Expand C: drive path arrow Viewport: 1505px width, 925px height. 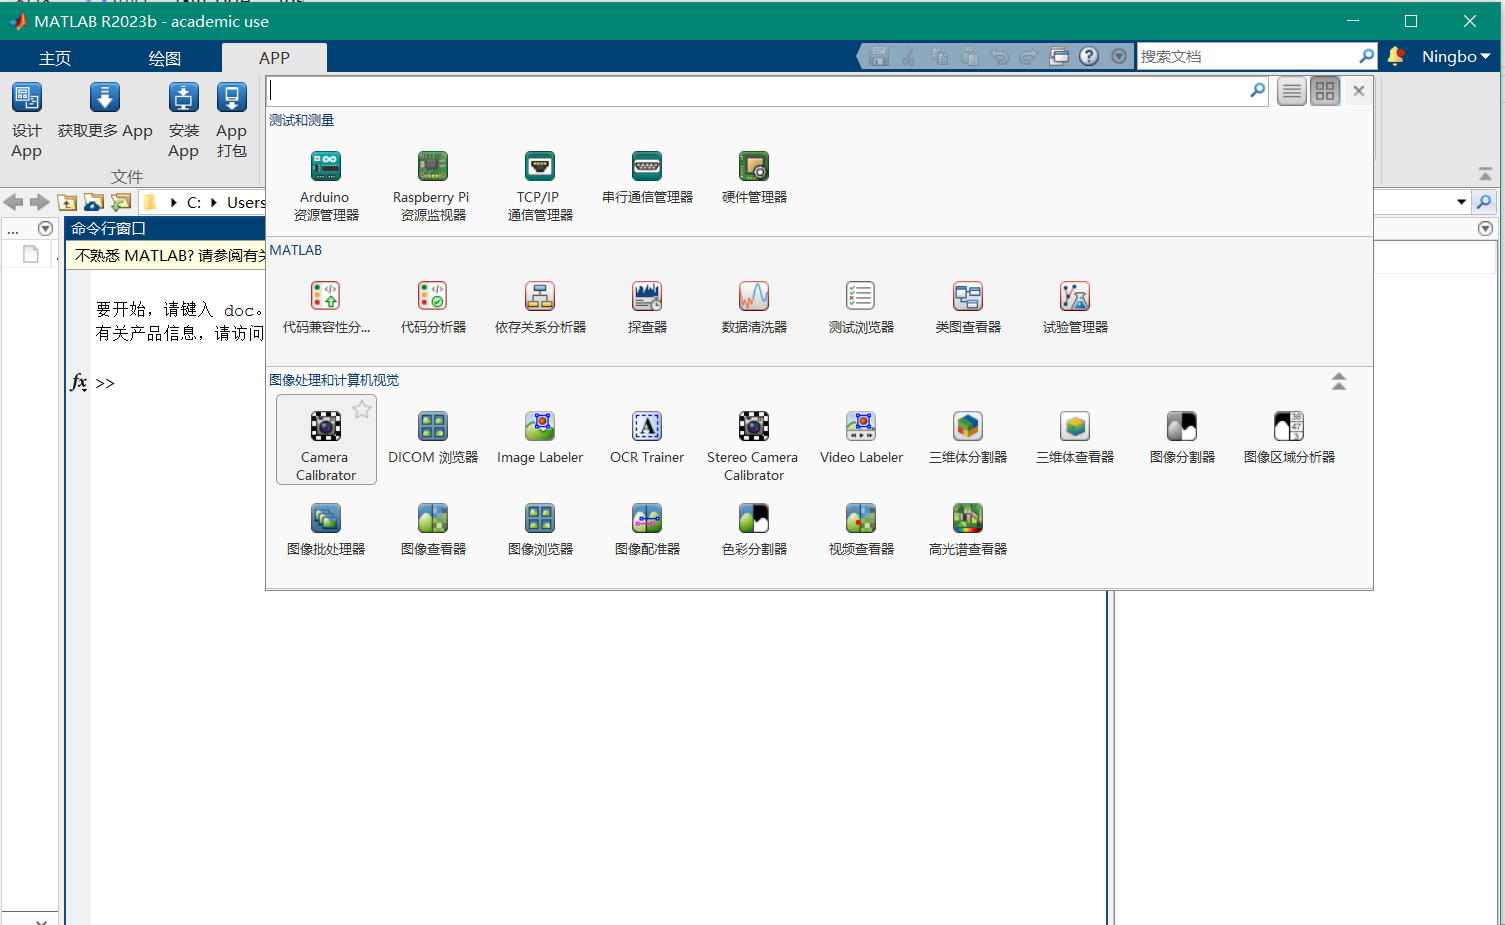(x=214, y=202)
